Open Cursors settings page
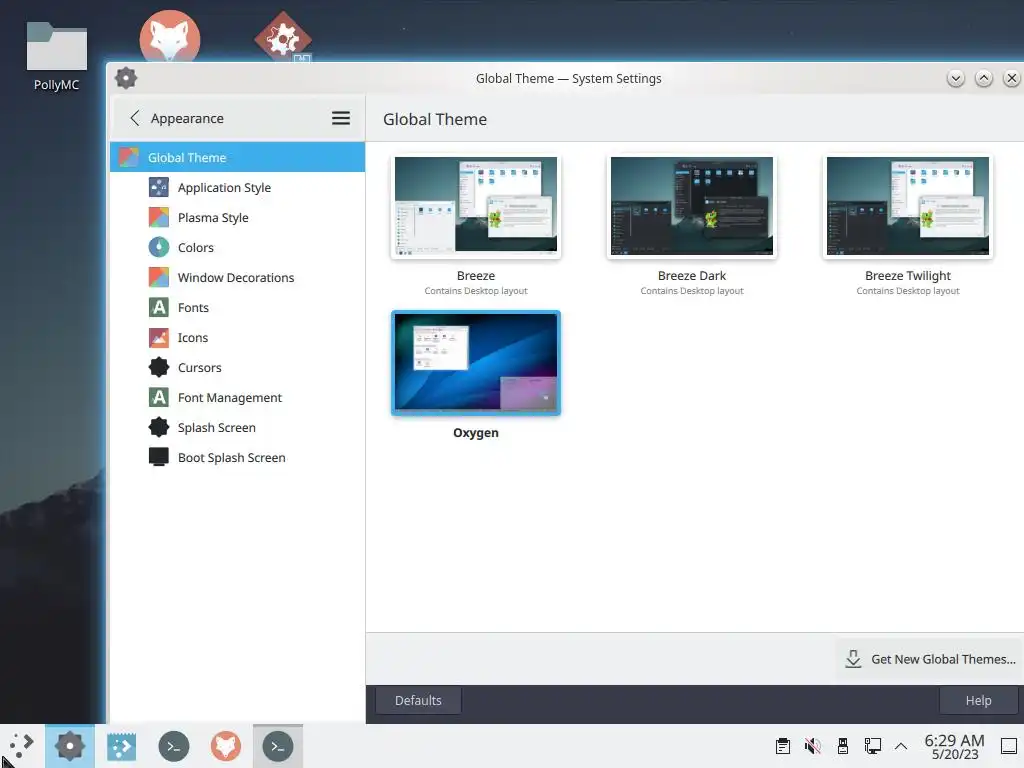Viewport: 1024px width, 768px height. [238, 368]
